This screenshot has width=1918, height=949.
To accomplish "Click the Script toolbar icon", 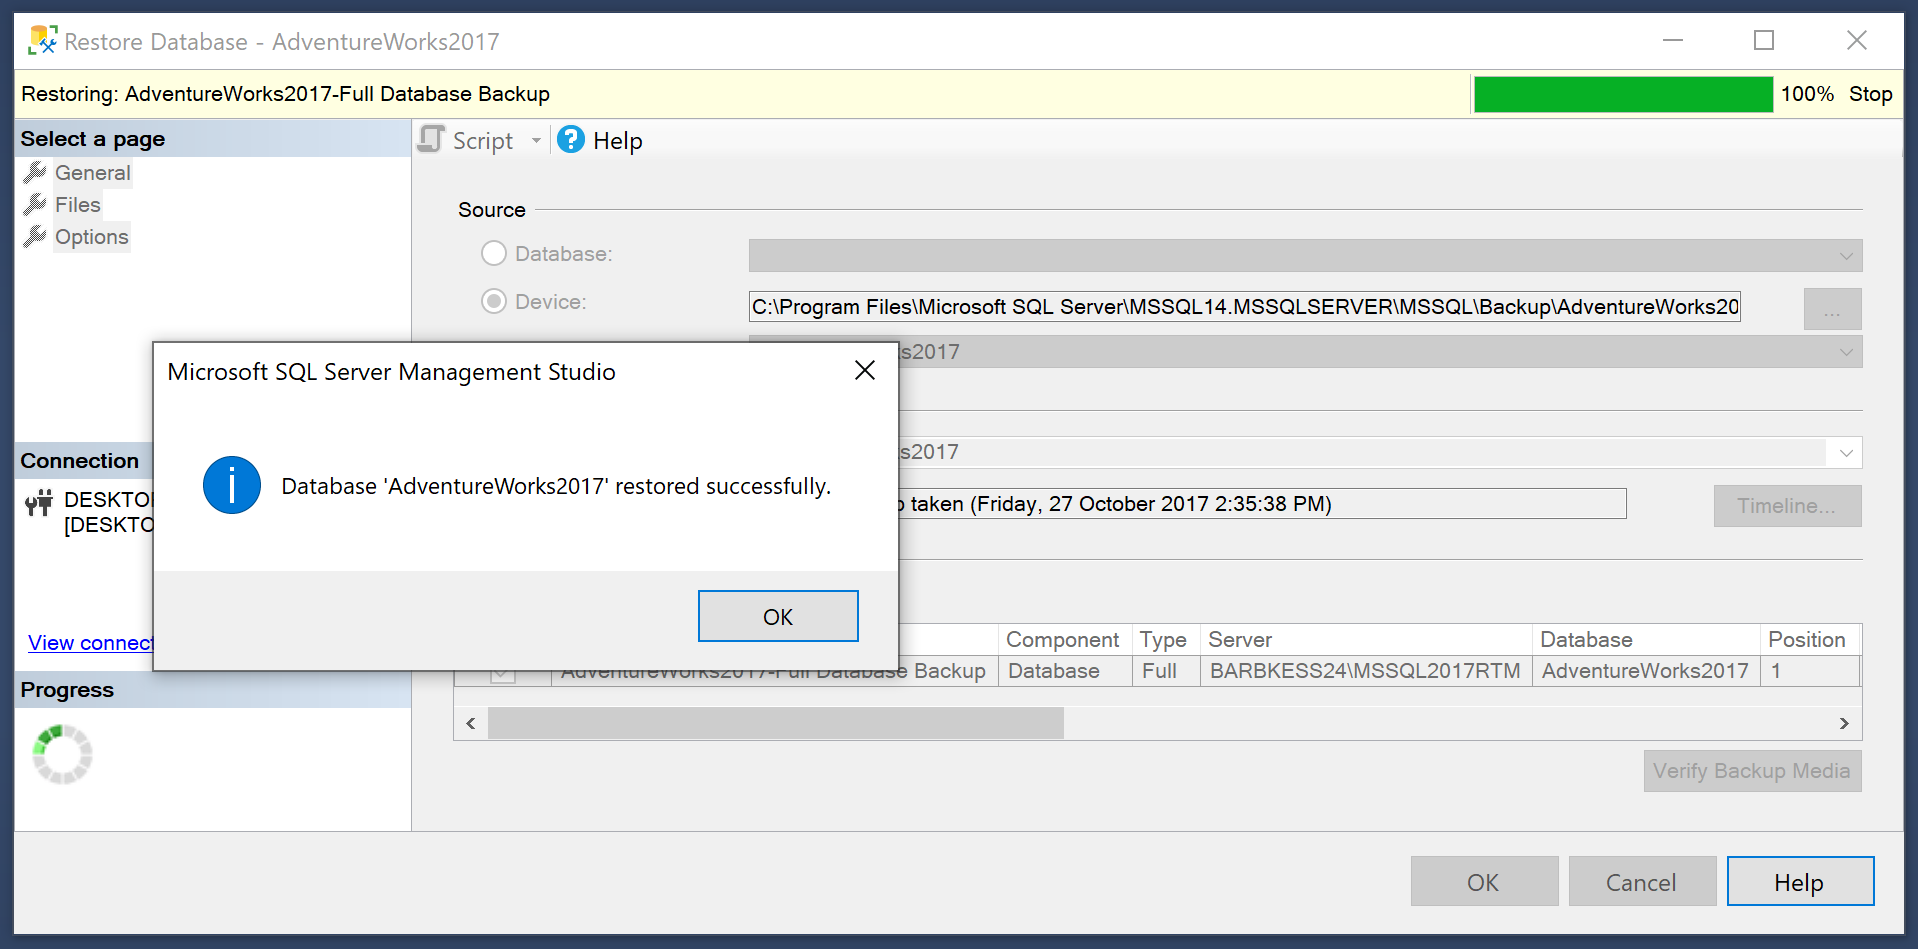I will click(x=429, y=139).
